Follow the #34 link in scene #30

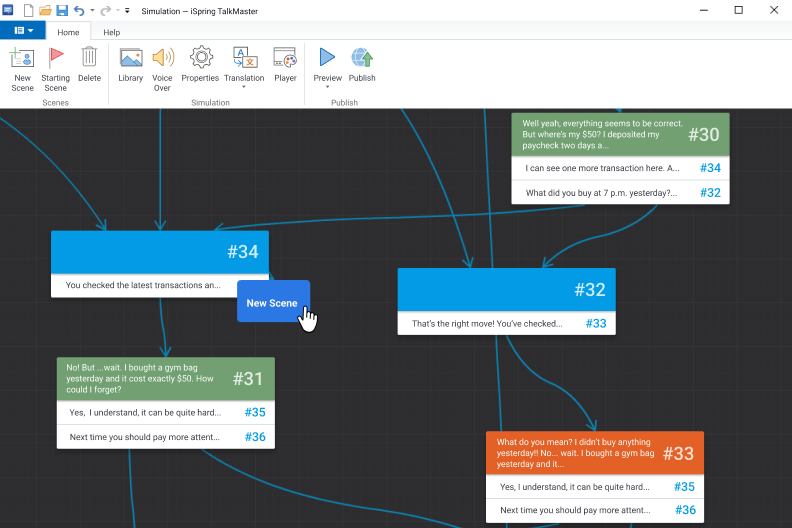[x=710, y=168]
